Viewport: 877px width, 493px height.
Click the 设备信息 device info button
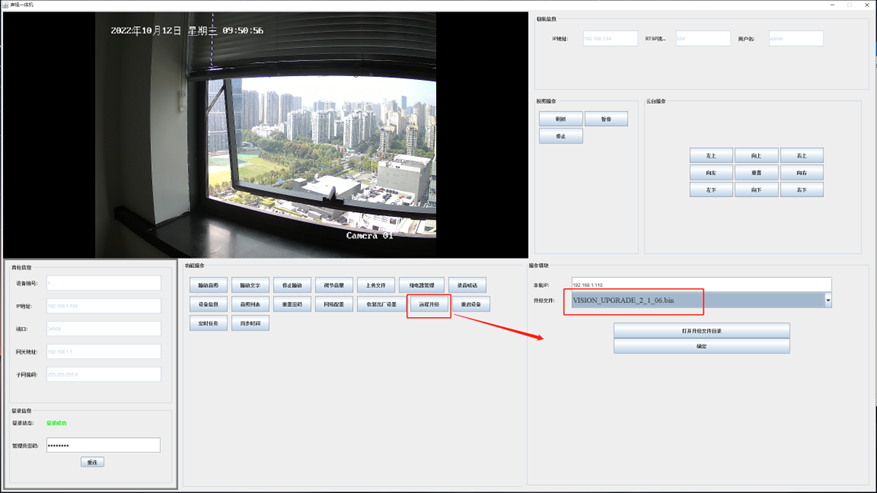(207, 304)
